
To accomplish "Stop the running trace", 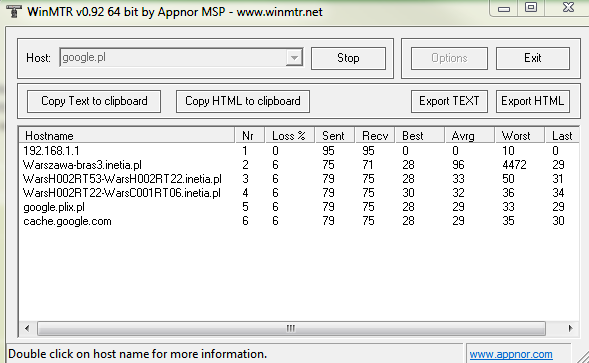I will point(348,58).
